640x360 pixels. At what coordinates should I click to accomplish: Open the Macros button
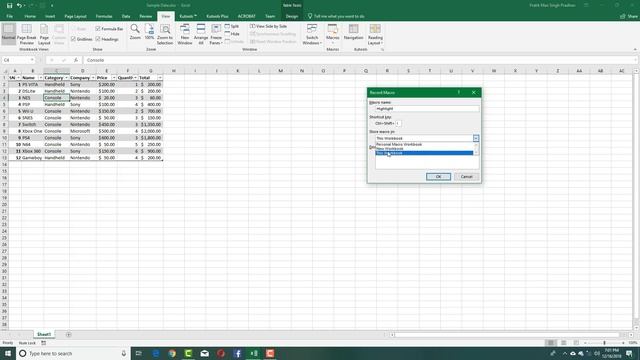coord(333,33)
